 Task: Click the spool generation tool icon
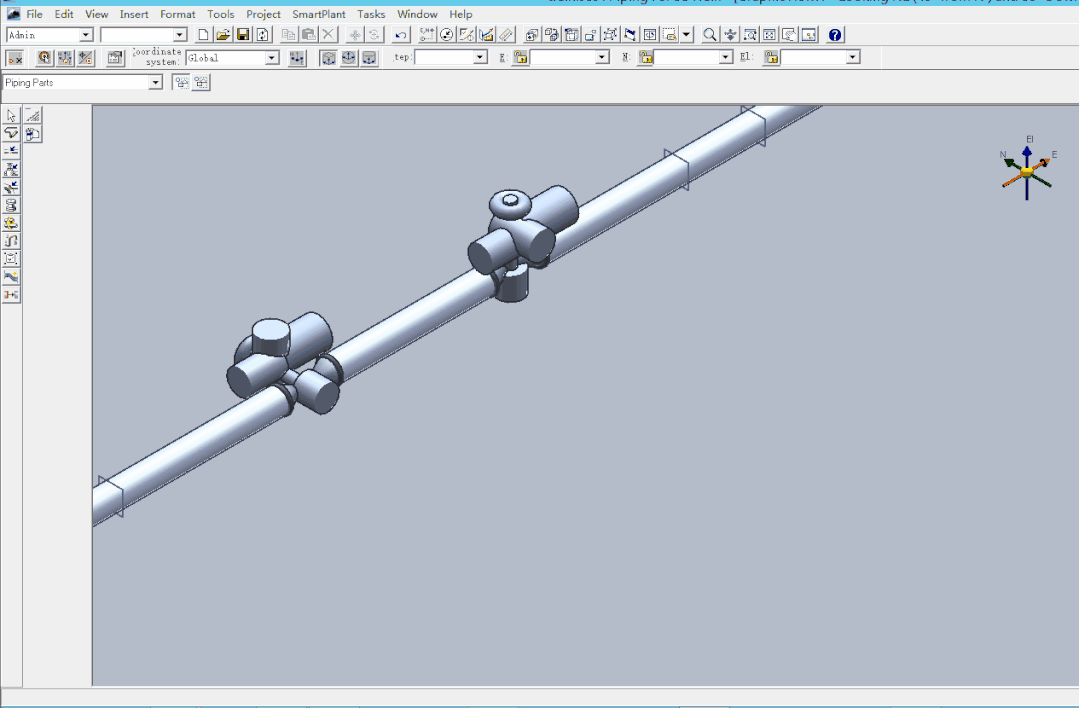point(11,205)
